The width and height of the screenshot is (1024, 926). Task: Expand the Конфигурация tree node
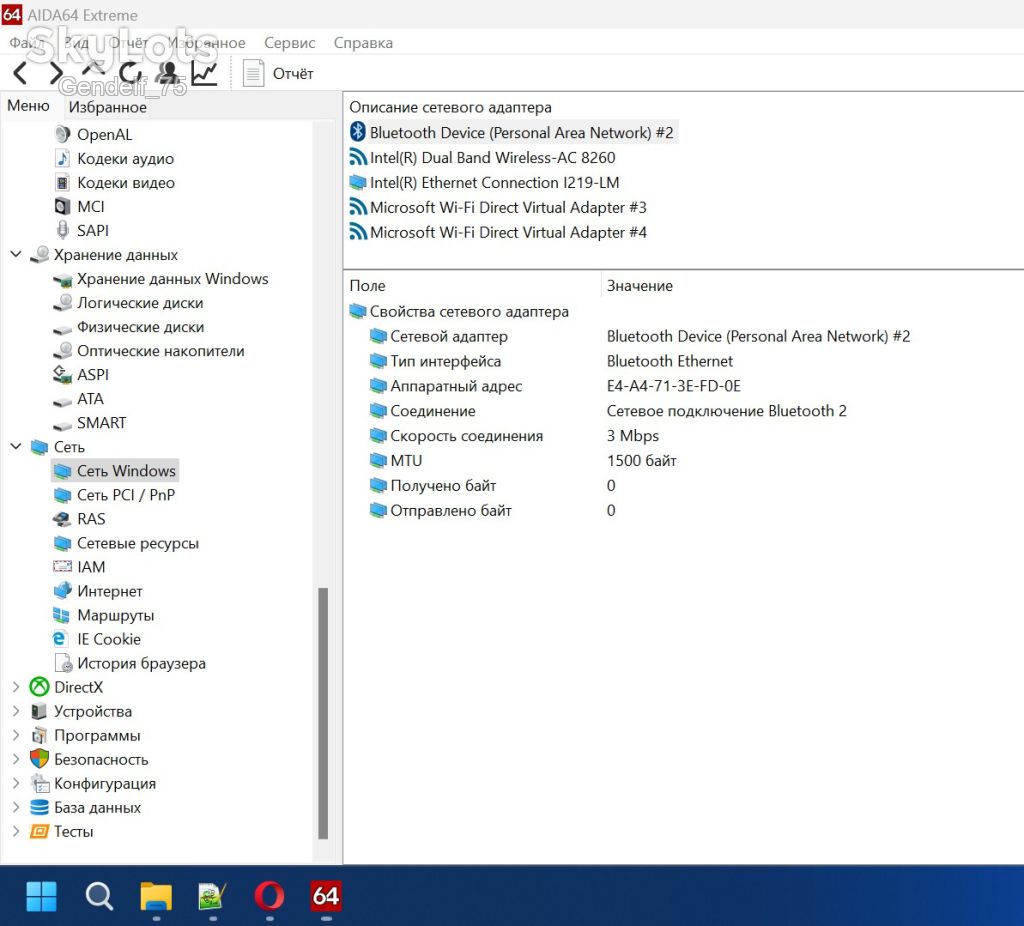click(x=16, y=783)
